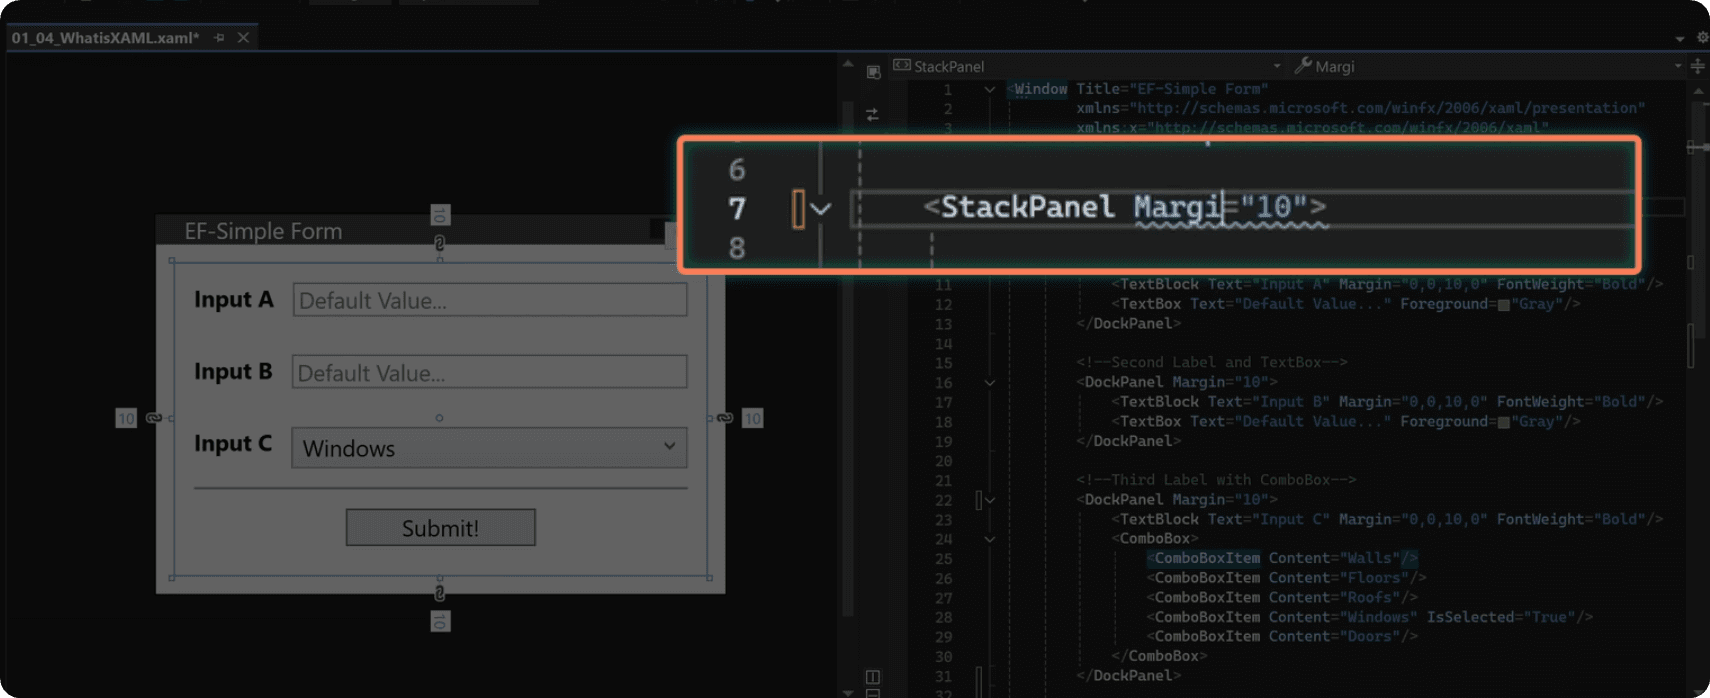
Task: Toggle the top margin chain-link anchor
Action: pos(440,243)
